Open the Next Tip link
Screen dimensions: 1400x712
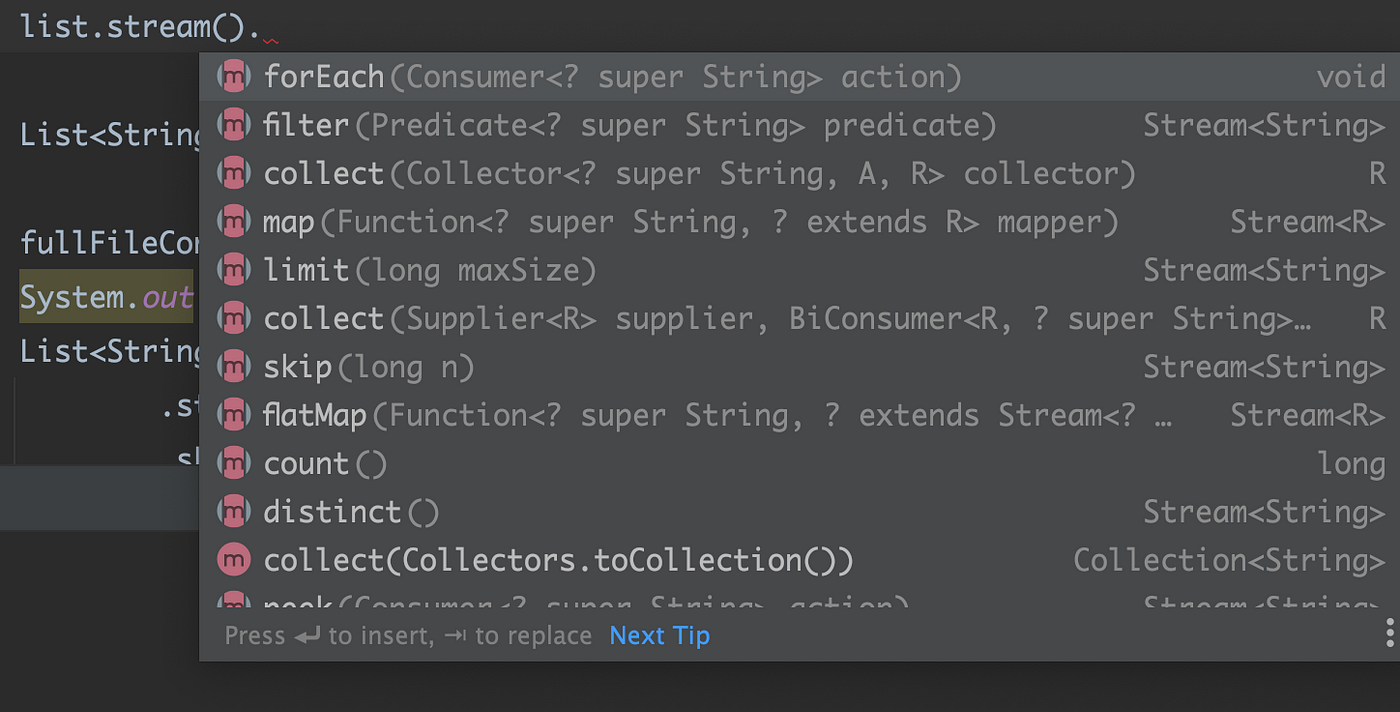(660, 636)
